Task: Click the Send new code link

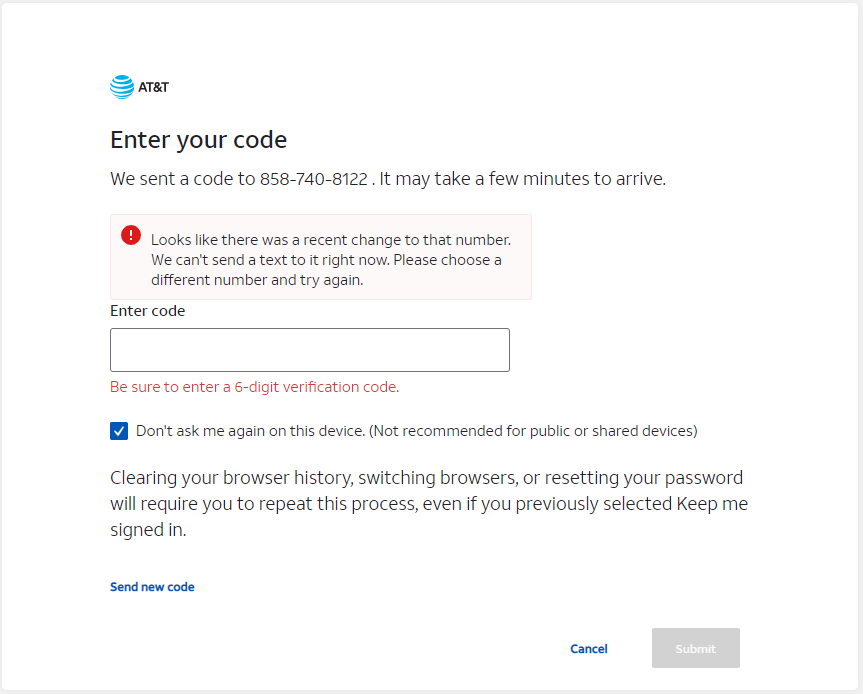Action: [152, 587]
